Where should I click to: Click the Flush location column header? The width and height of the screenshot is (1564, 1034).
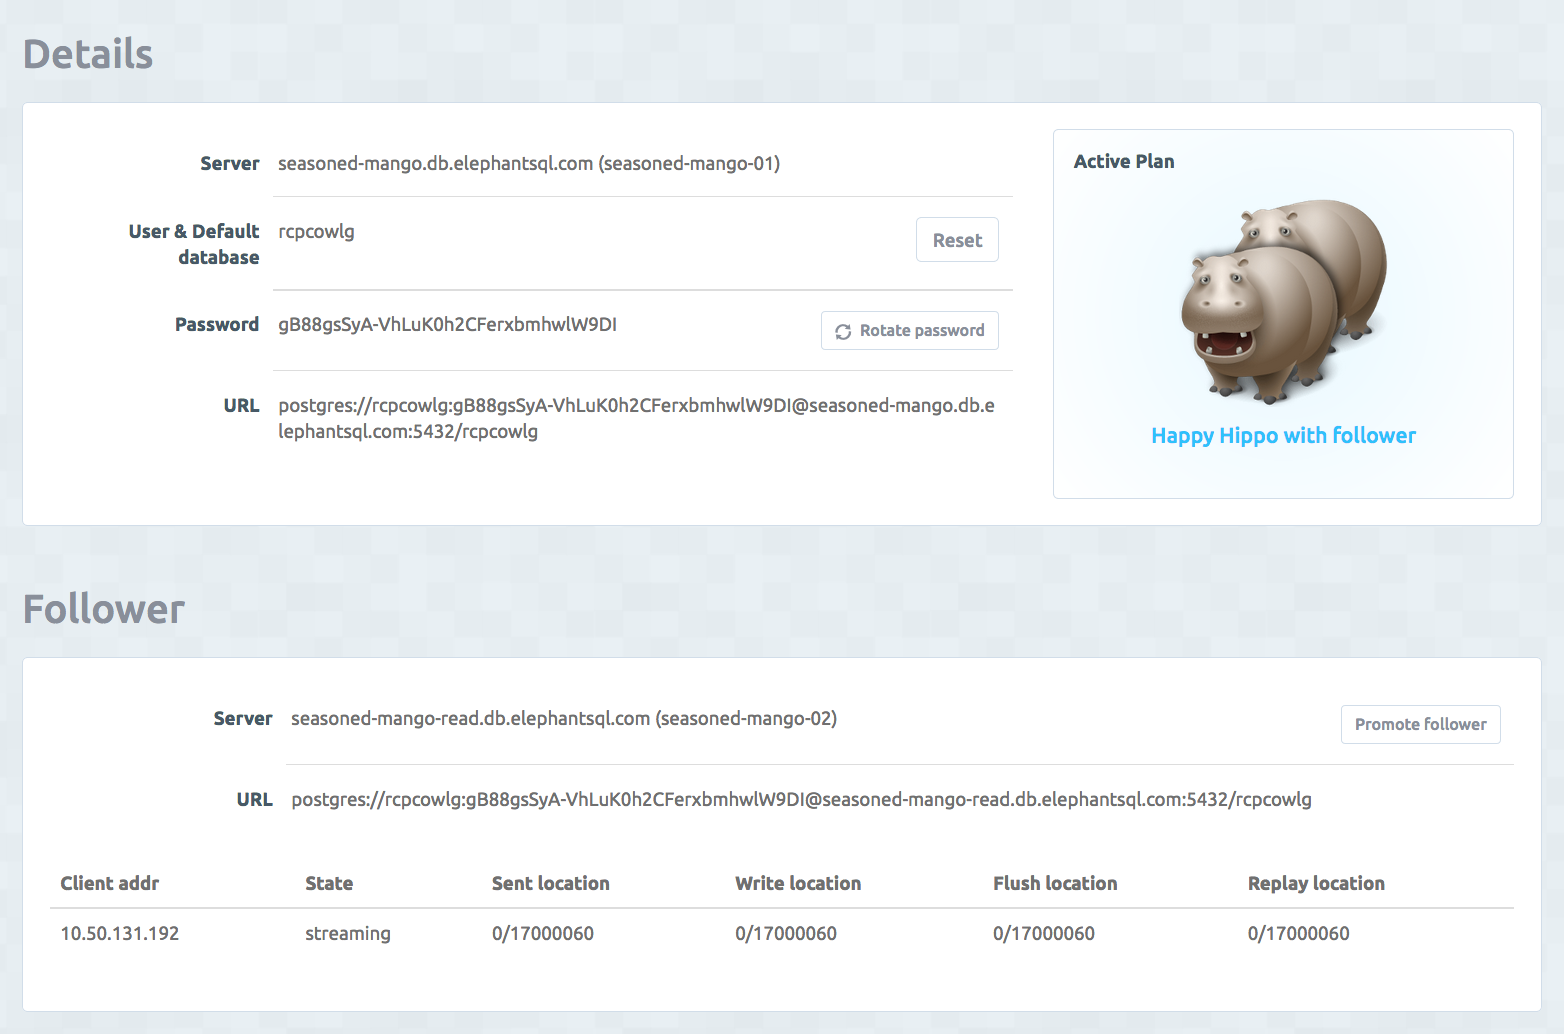(1054, 883)
